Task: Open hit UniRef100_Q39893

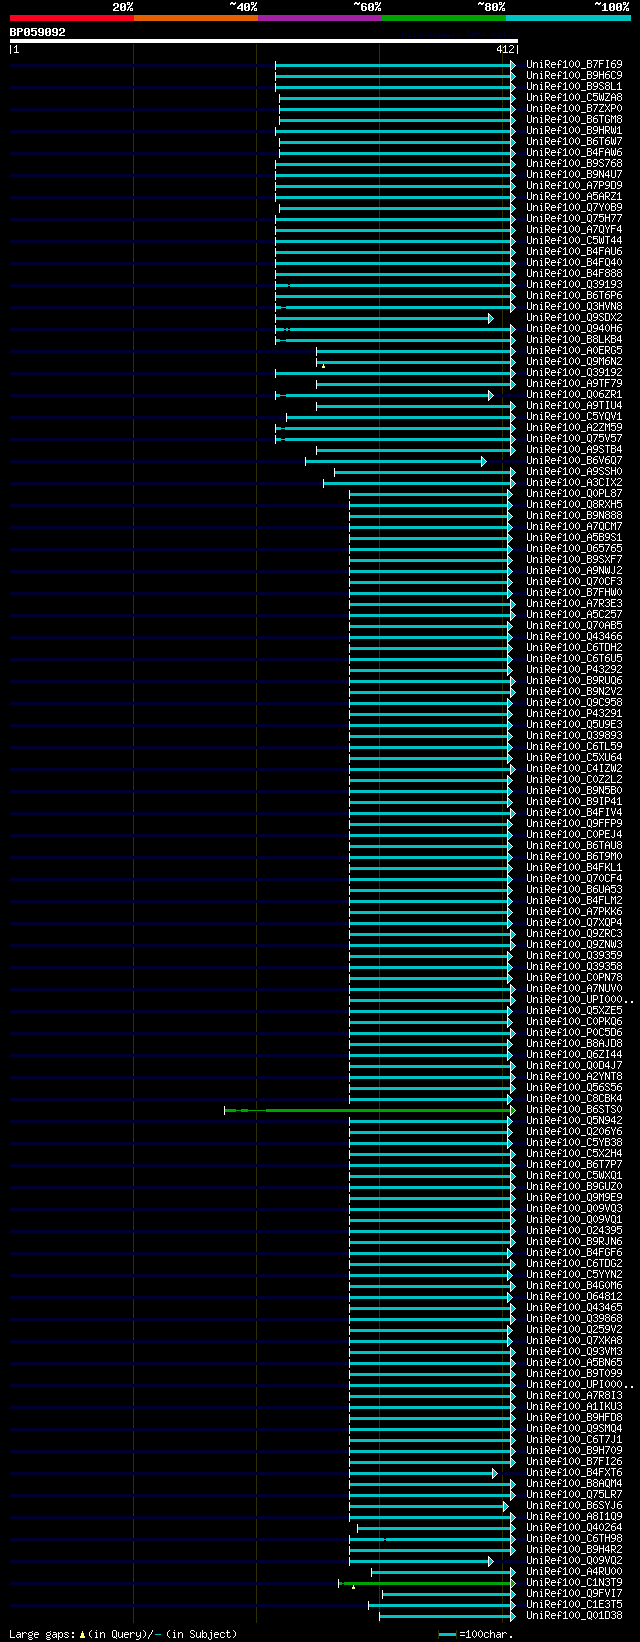Action: point(574,735)
